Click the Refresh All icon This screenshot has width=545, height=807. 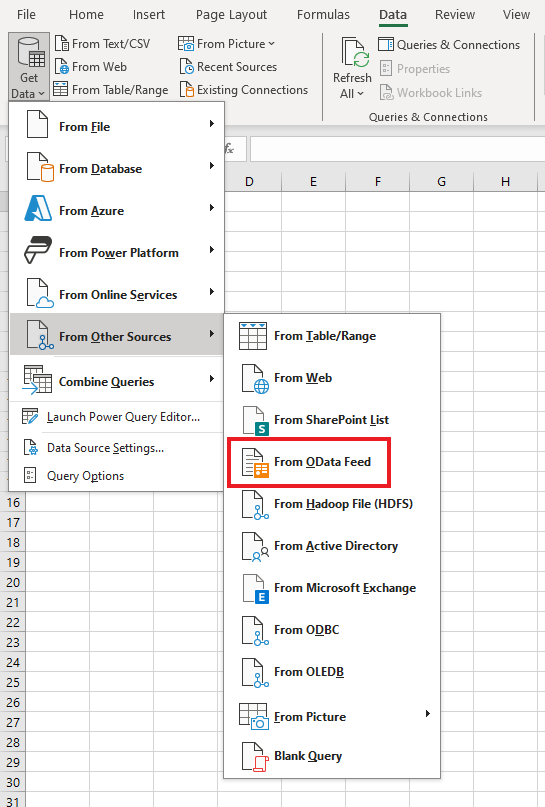354,52
